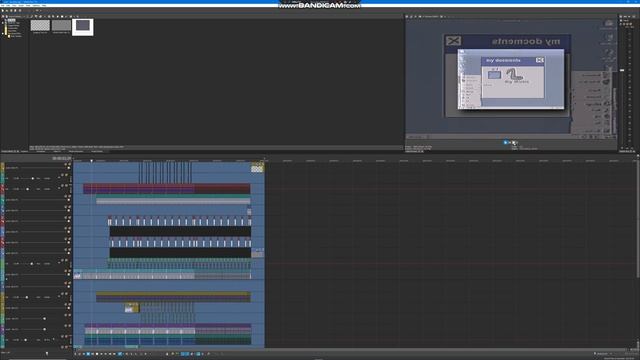
Task: Adjust the playback rate slider below track list
Action: coord(46,353)
